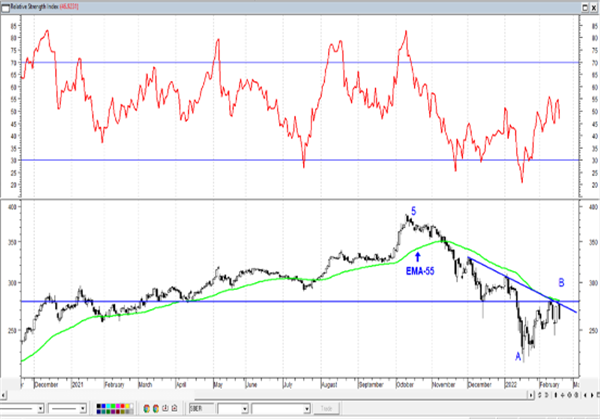The height and width of the screenshot is (419, 600).
Task: Click the 2021 label on the date axis
Action: click(78, 385)
